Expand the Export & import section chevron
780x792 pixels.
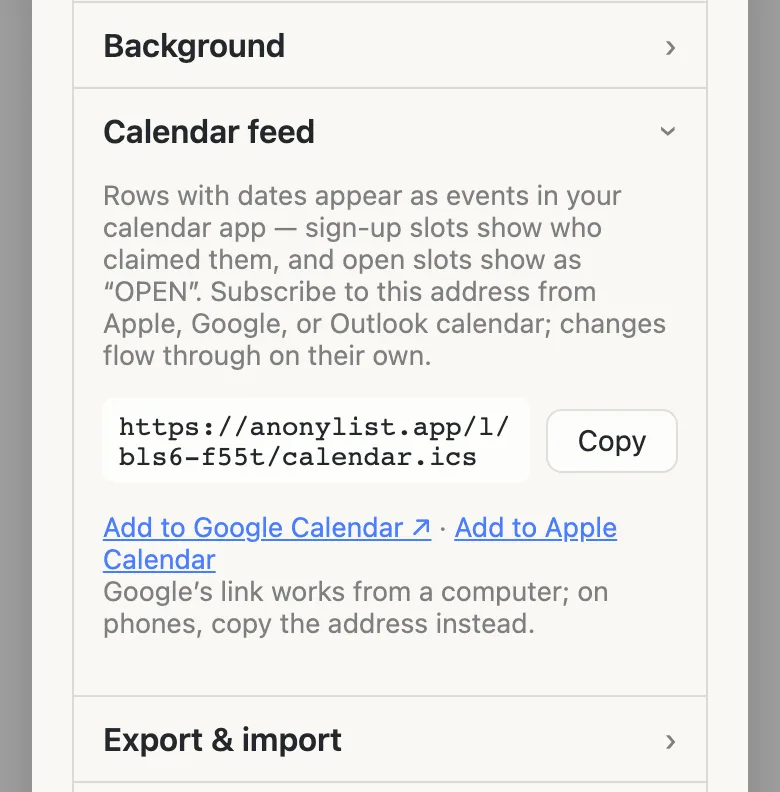coord(670,741)
